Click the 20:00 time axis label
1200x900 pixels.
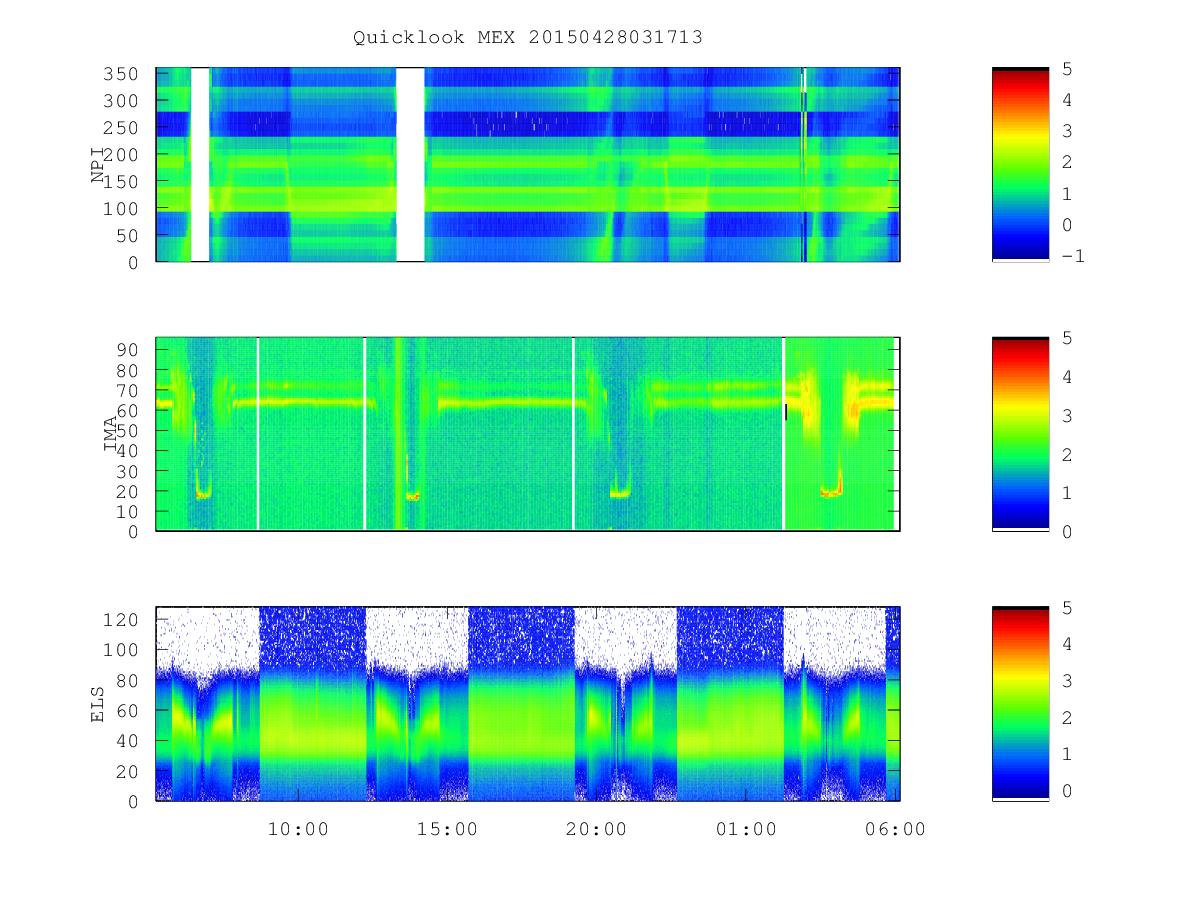(596, 829)
